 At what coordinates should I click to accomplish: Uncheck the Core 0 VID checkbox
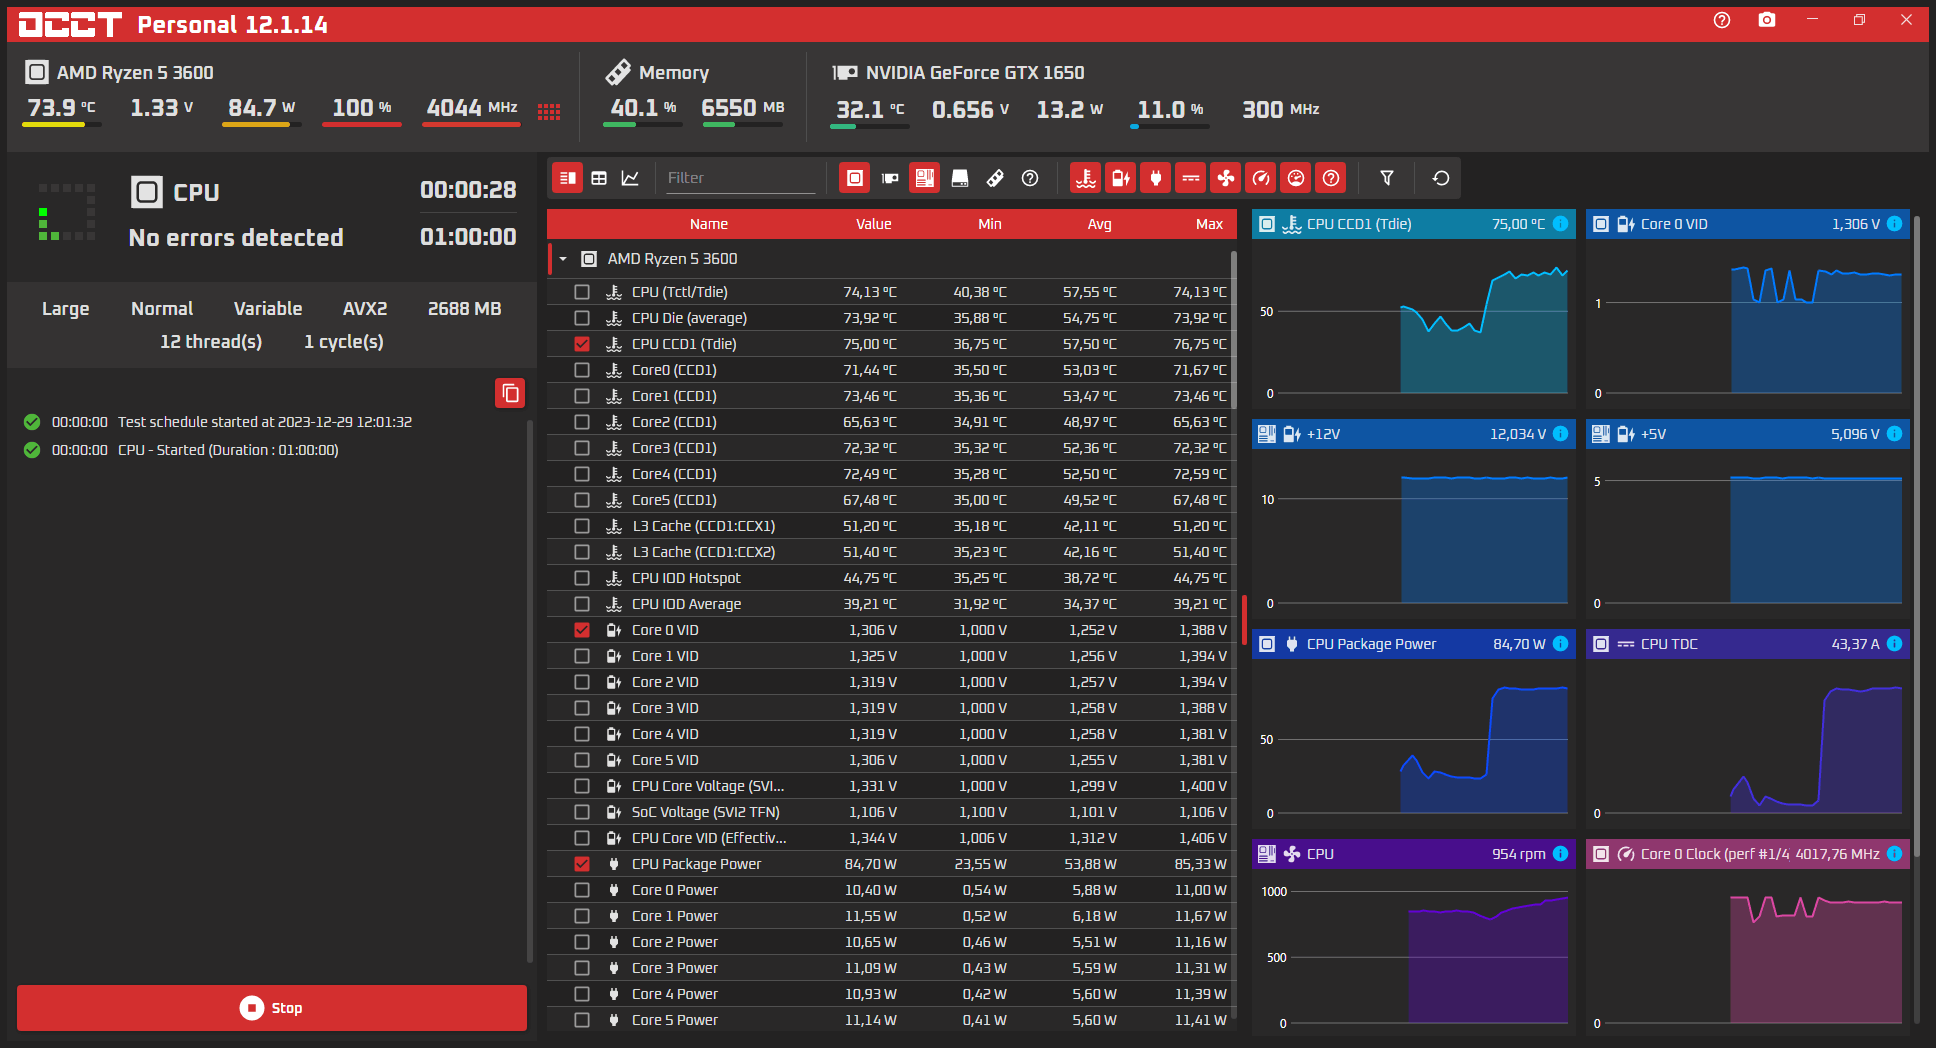(582, 630)
